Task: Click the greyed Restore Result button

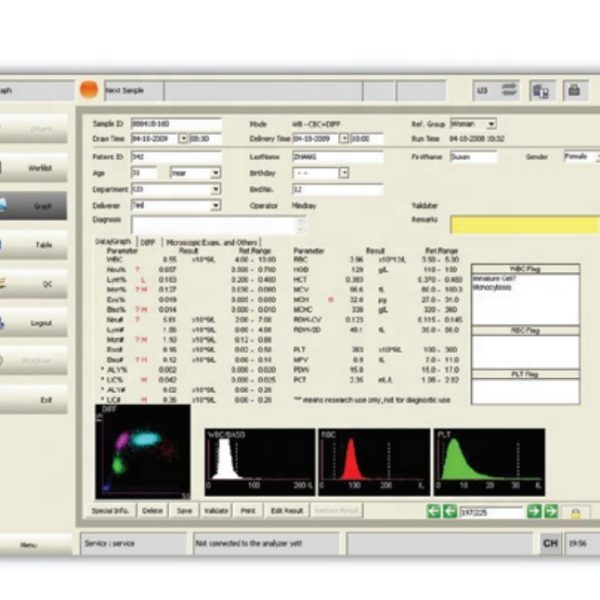Action: (x=337, y=511)
